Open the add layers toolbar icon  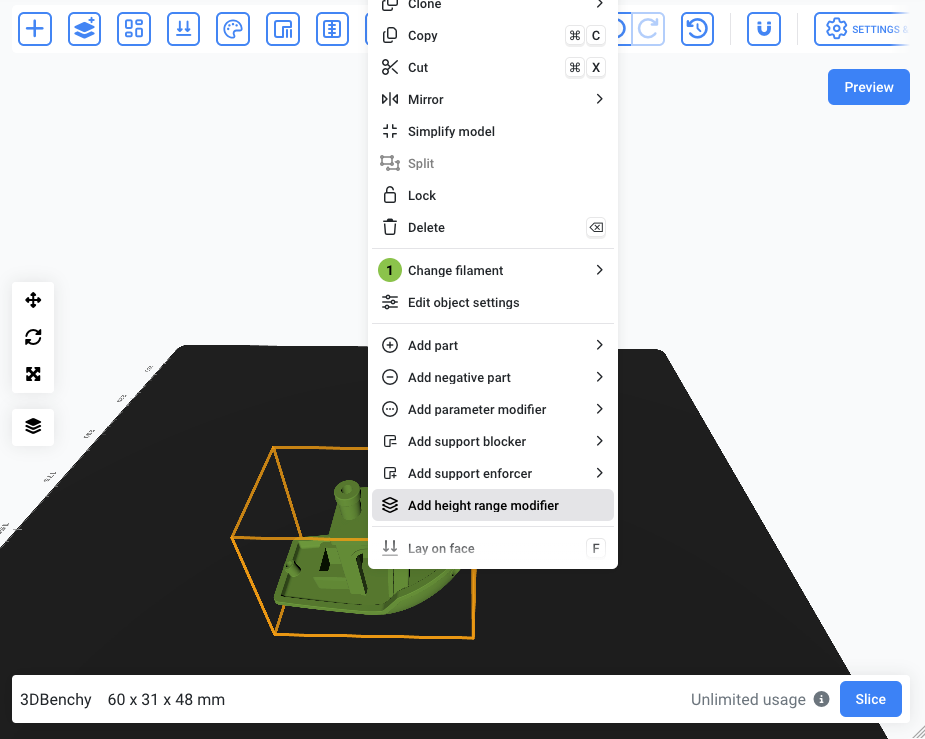[x=84, y=29]
